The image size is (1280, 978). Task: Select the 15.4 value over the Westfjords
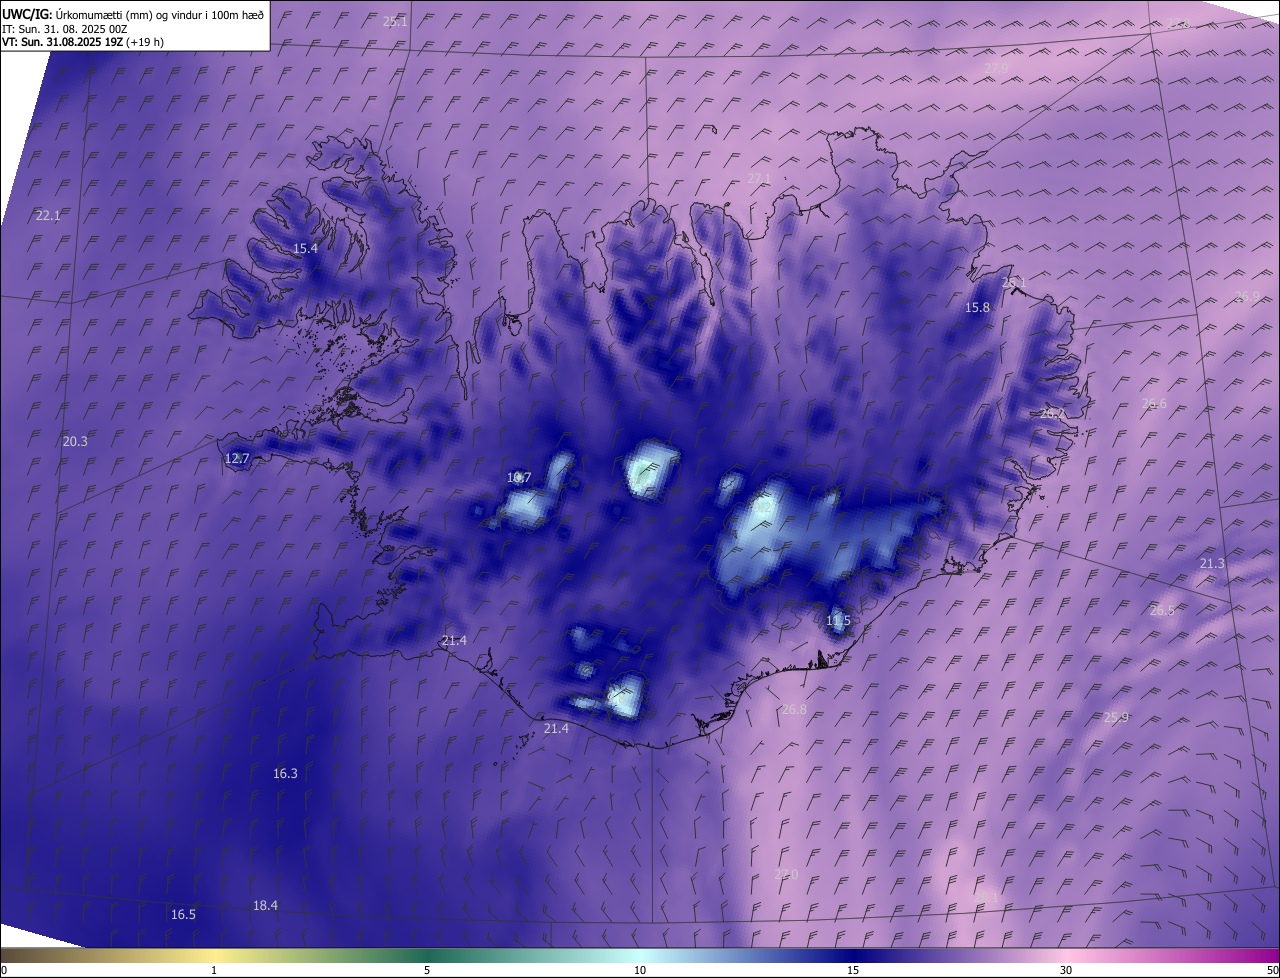pyautogui.click(x=305, y=249)
